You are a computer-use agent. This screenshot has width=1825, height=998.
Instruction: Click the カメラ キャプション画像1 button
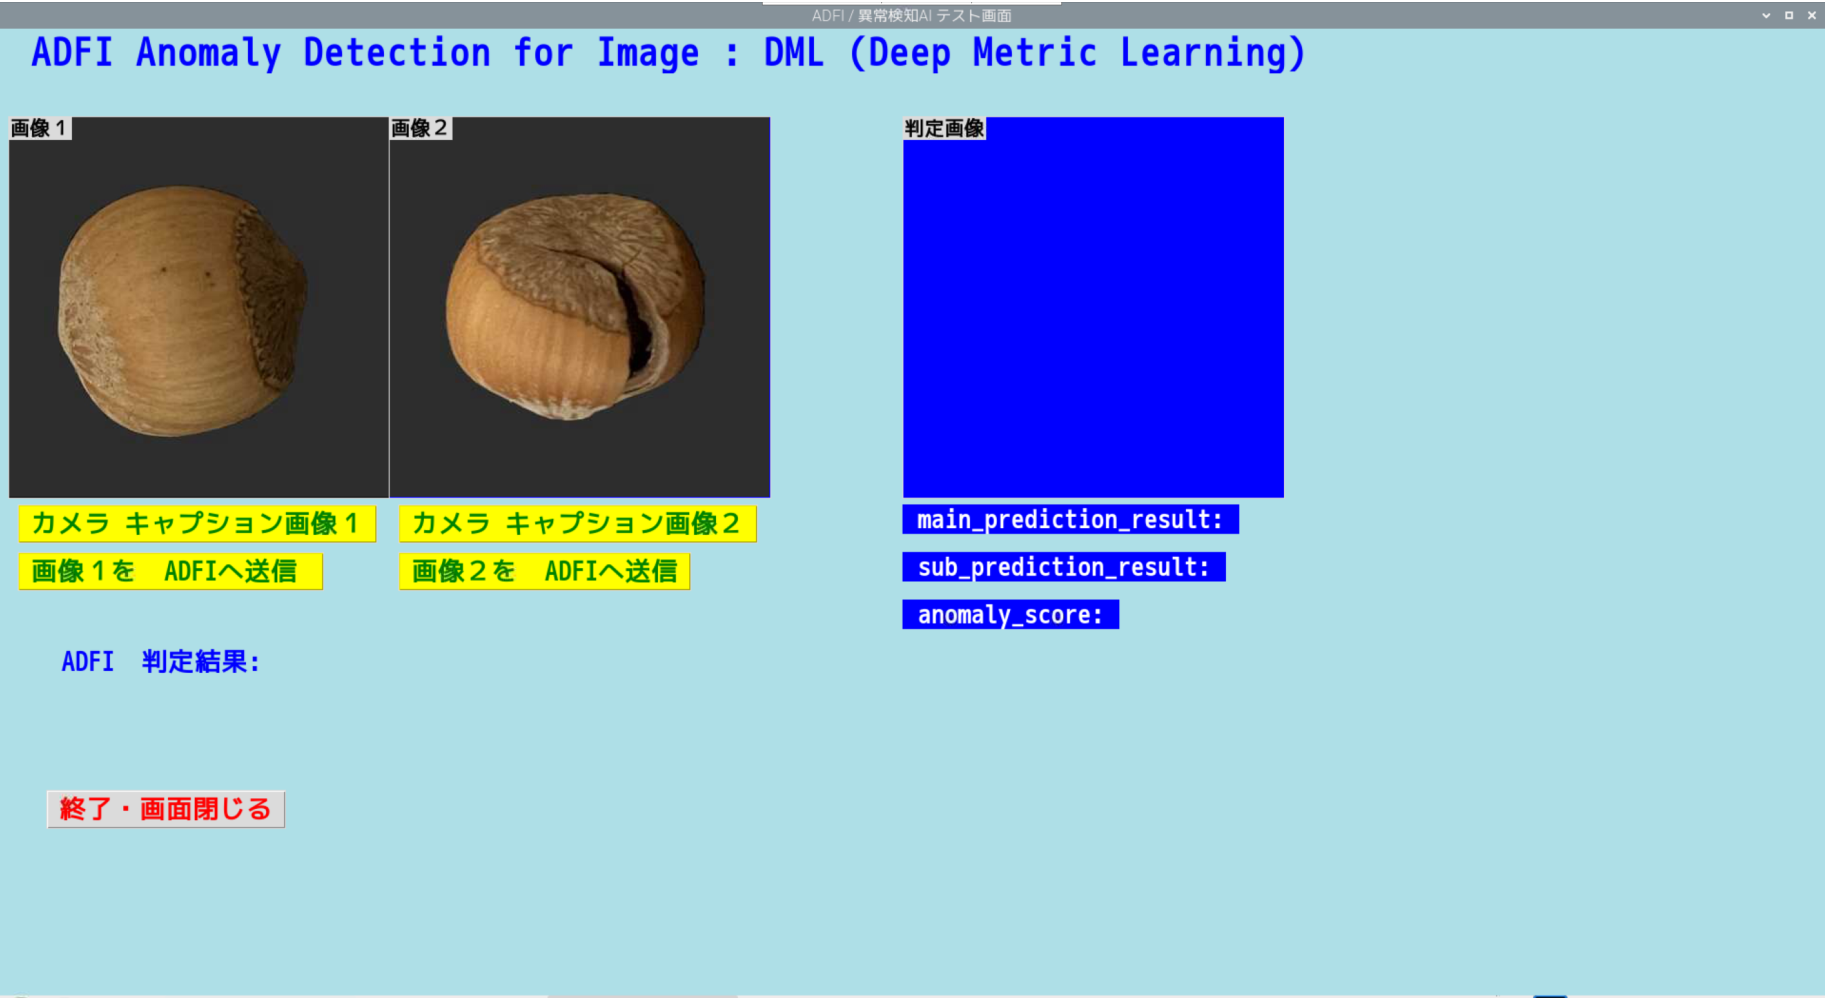197,523
